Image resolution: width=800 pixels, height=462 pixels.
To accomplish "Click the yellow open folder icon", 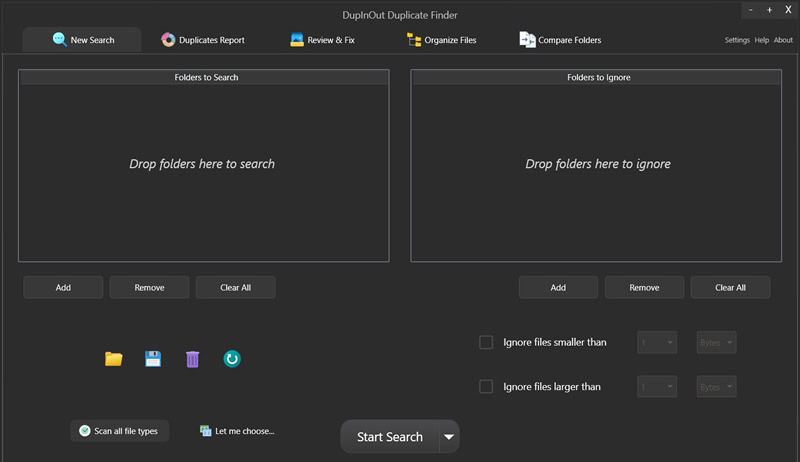I will tap(113, 359).
